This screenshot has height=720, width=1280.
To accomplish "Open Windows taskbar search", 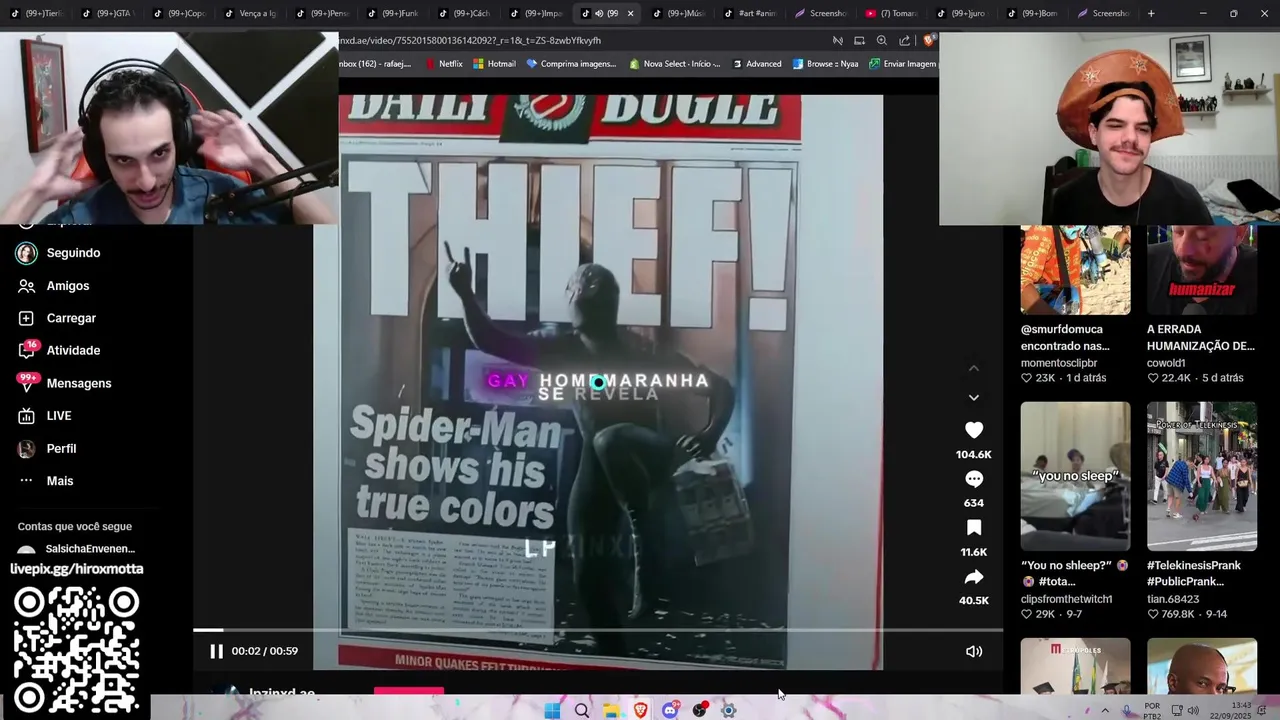I will tap(582, 711).
